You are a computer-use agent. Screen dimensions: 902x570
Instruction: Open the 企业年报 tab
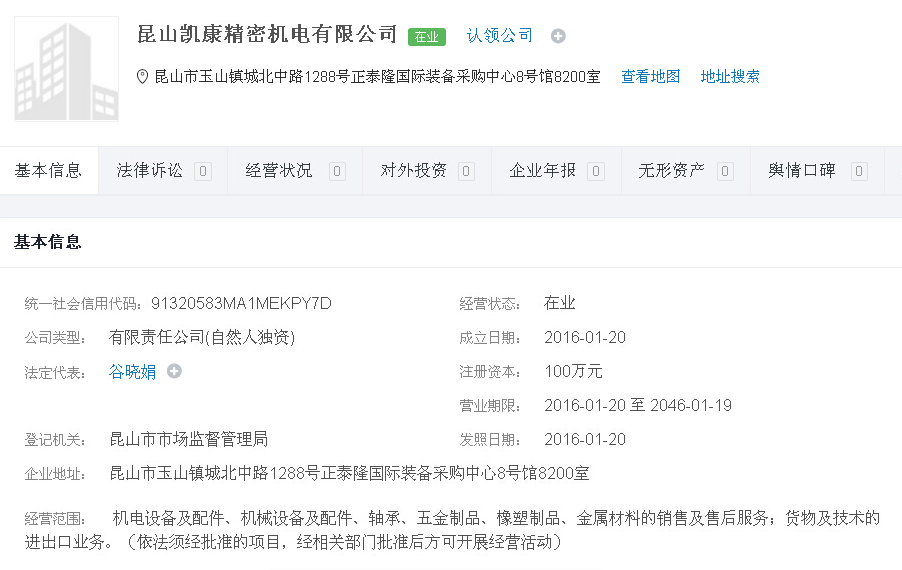543,171
